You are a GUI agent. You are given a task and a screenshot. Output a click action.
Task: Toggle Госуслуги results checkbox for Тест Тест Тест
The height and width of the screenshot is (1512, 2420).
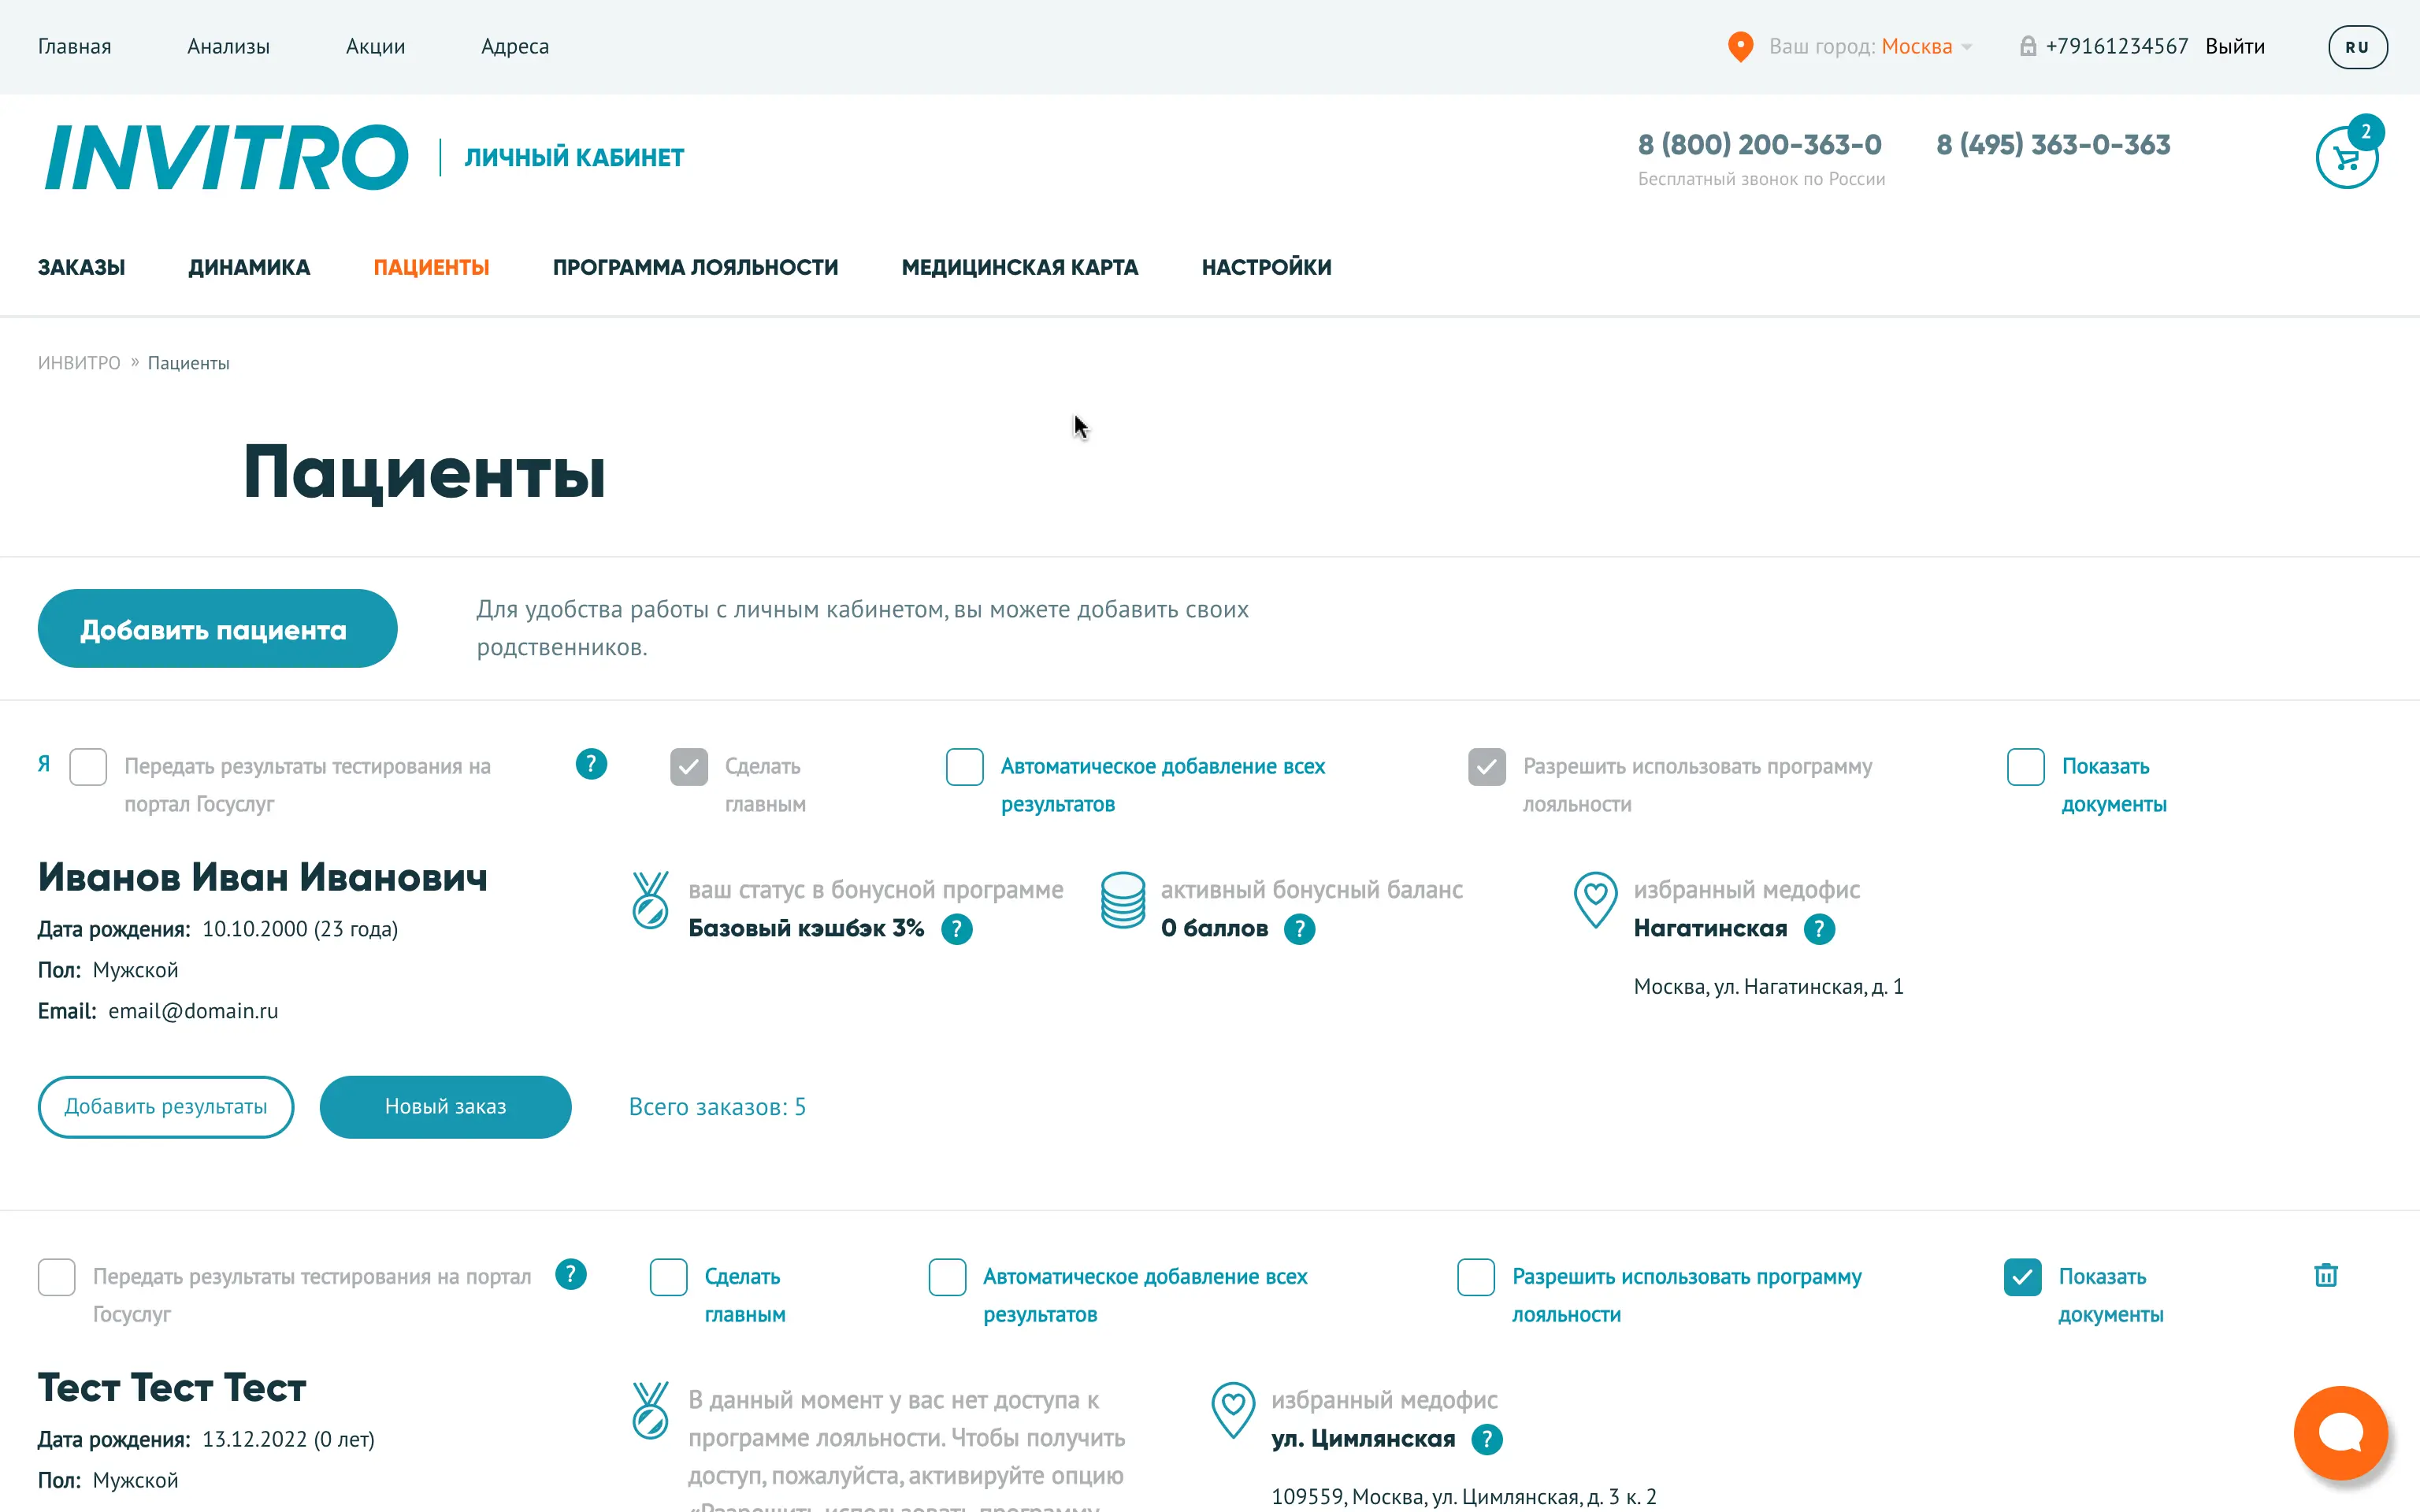[x=57, y=1277]
